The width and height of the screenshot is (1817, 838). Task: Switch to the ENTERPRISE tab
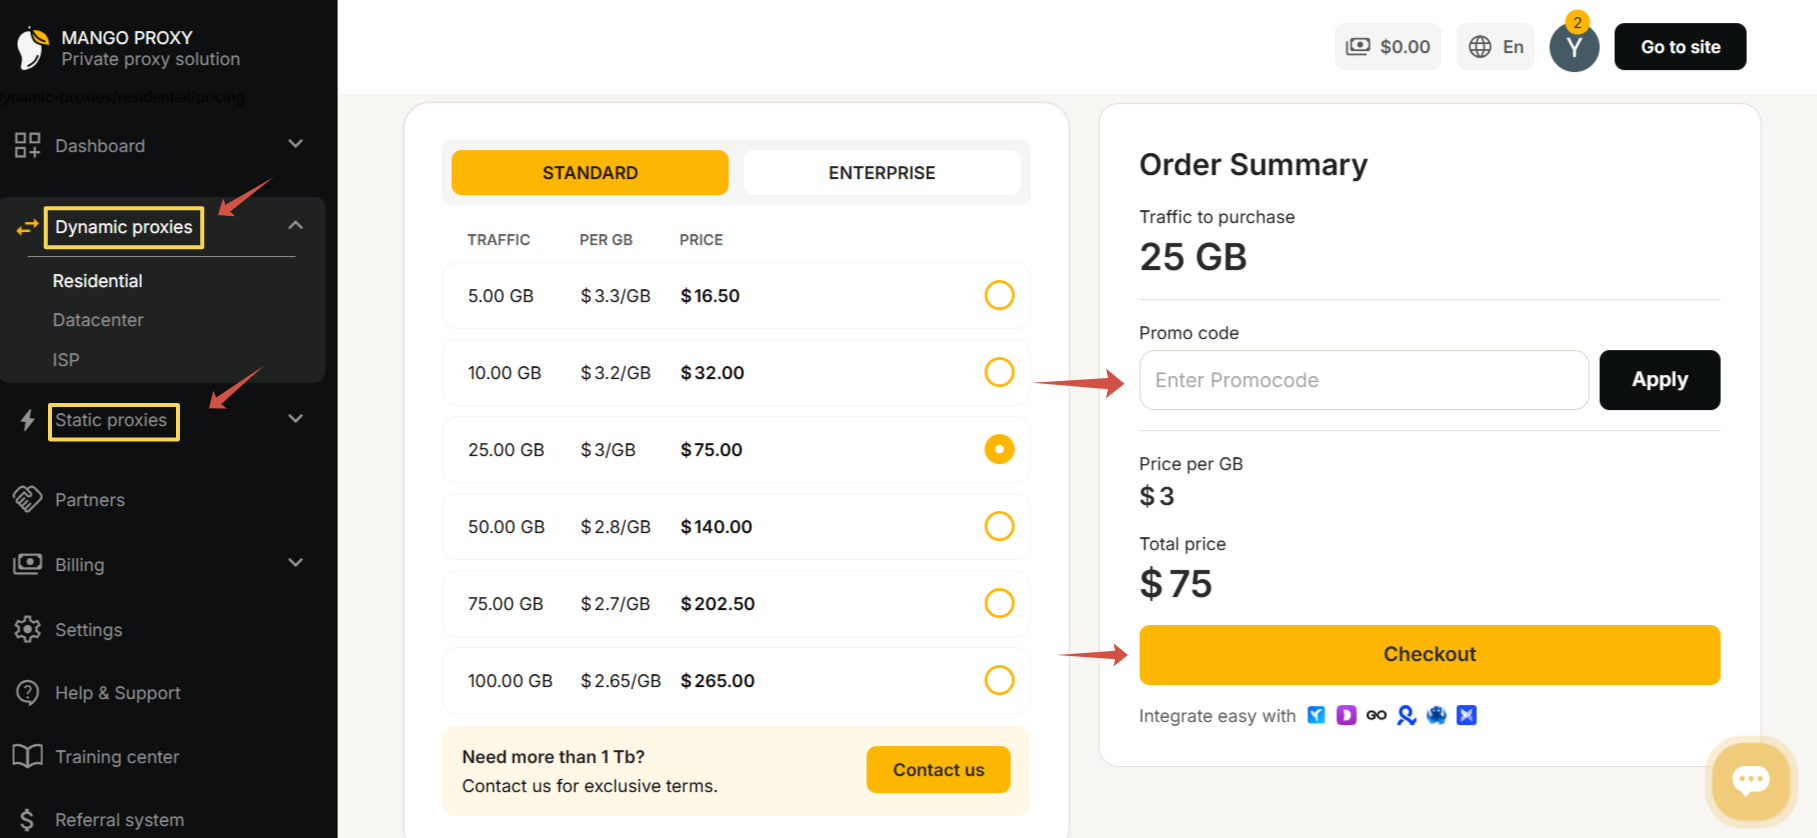click(881, 173)
